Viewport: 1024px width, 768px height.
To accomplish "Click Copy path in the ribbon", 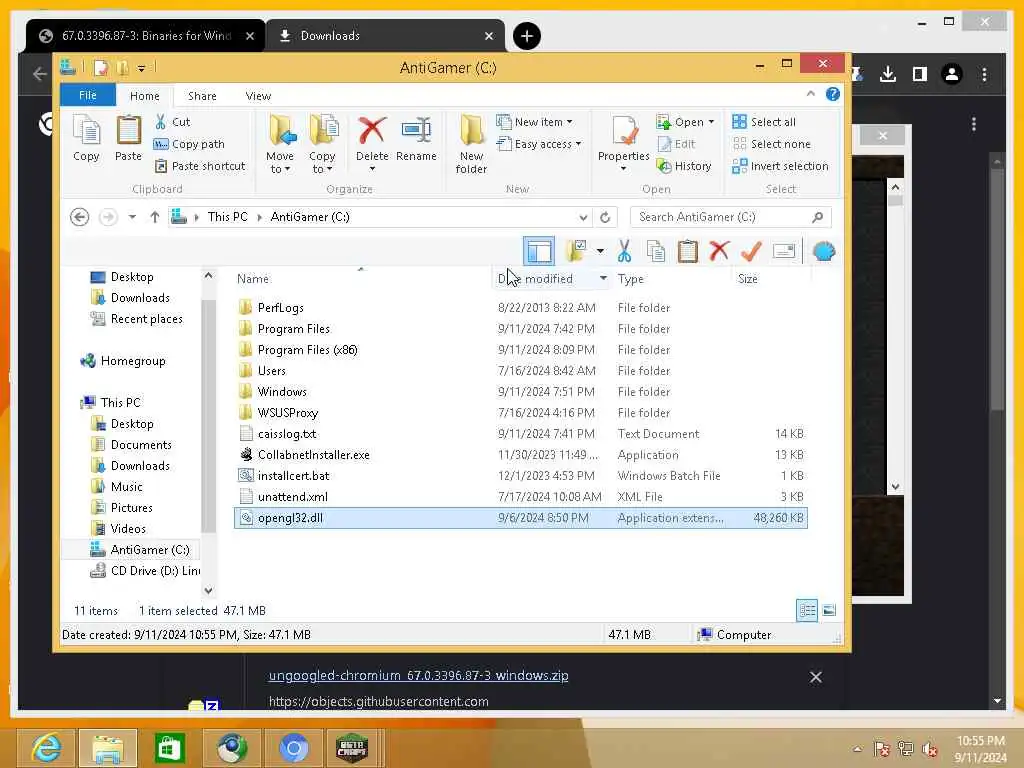I will (189, 144).
